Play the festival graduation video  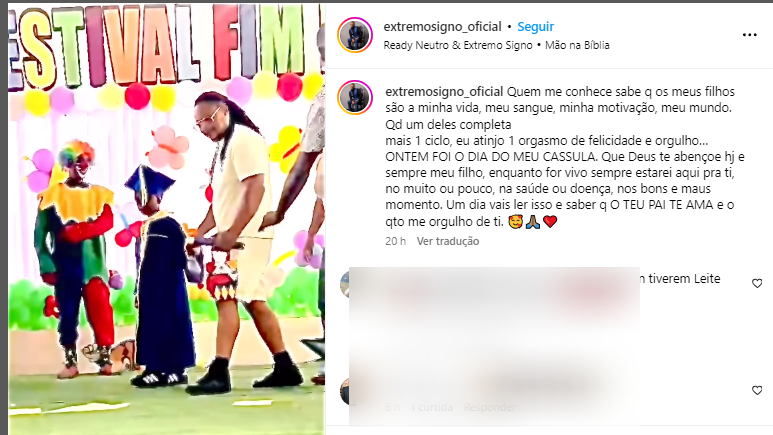(x=167, y=219)
